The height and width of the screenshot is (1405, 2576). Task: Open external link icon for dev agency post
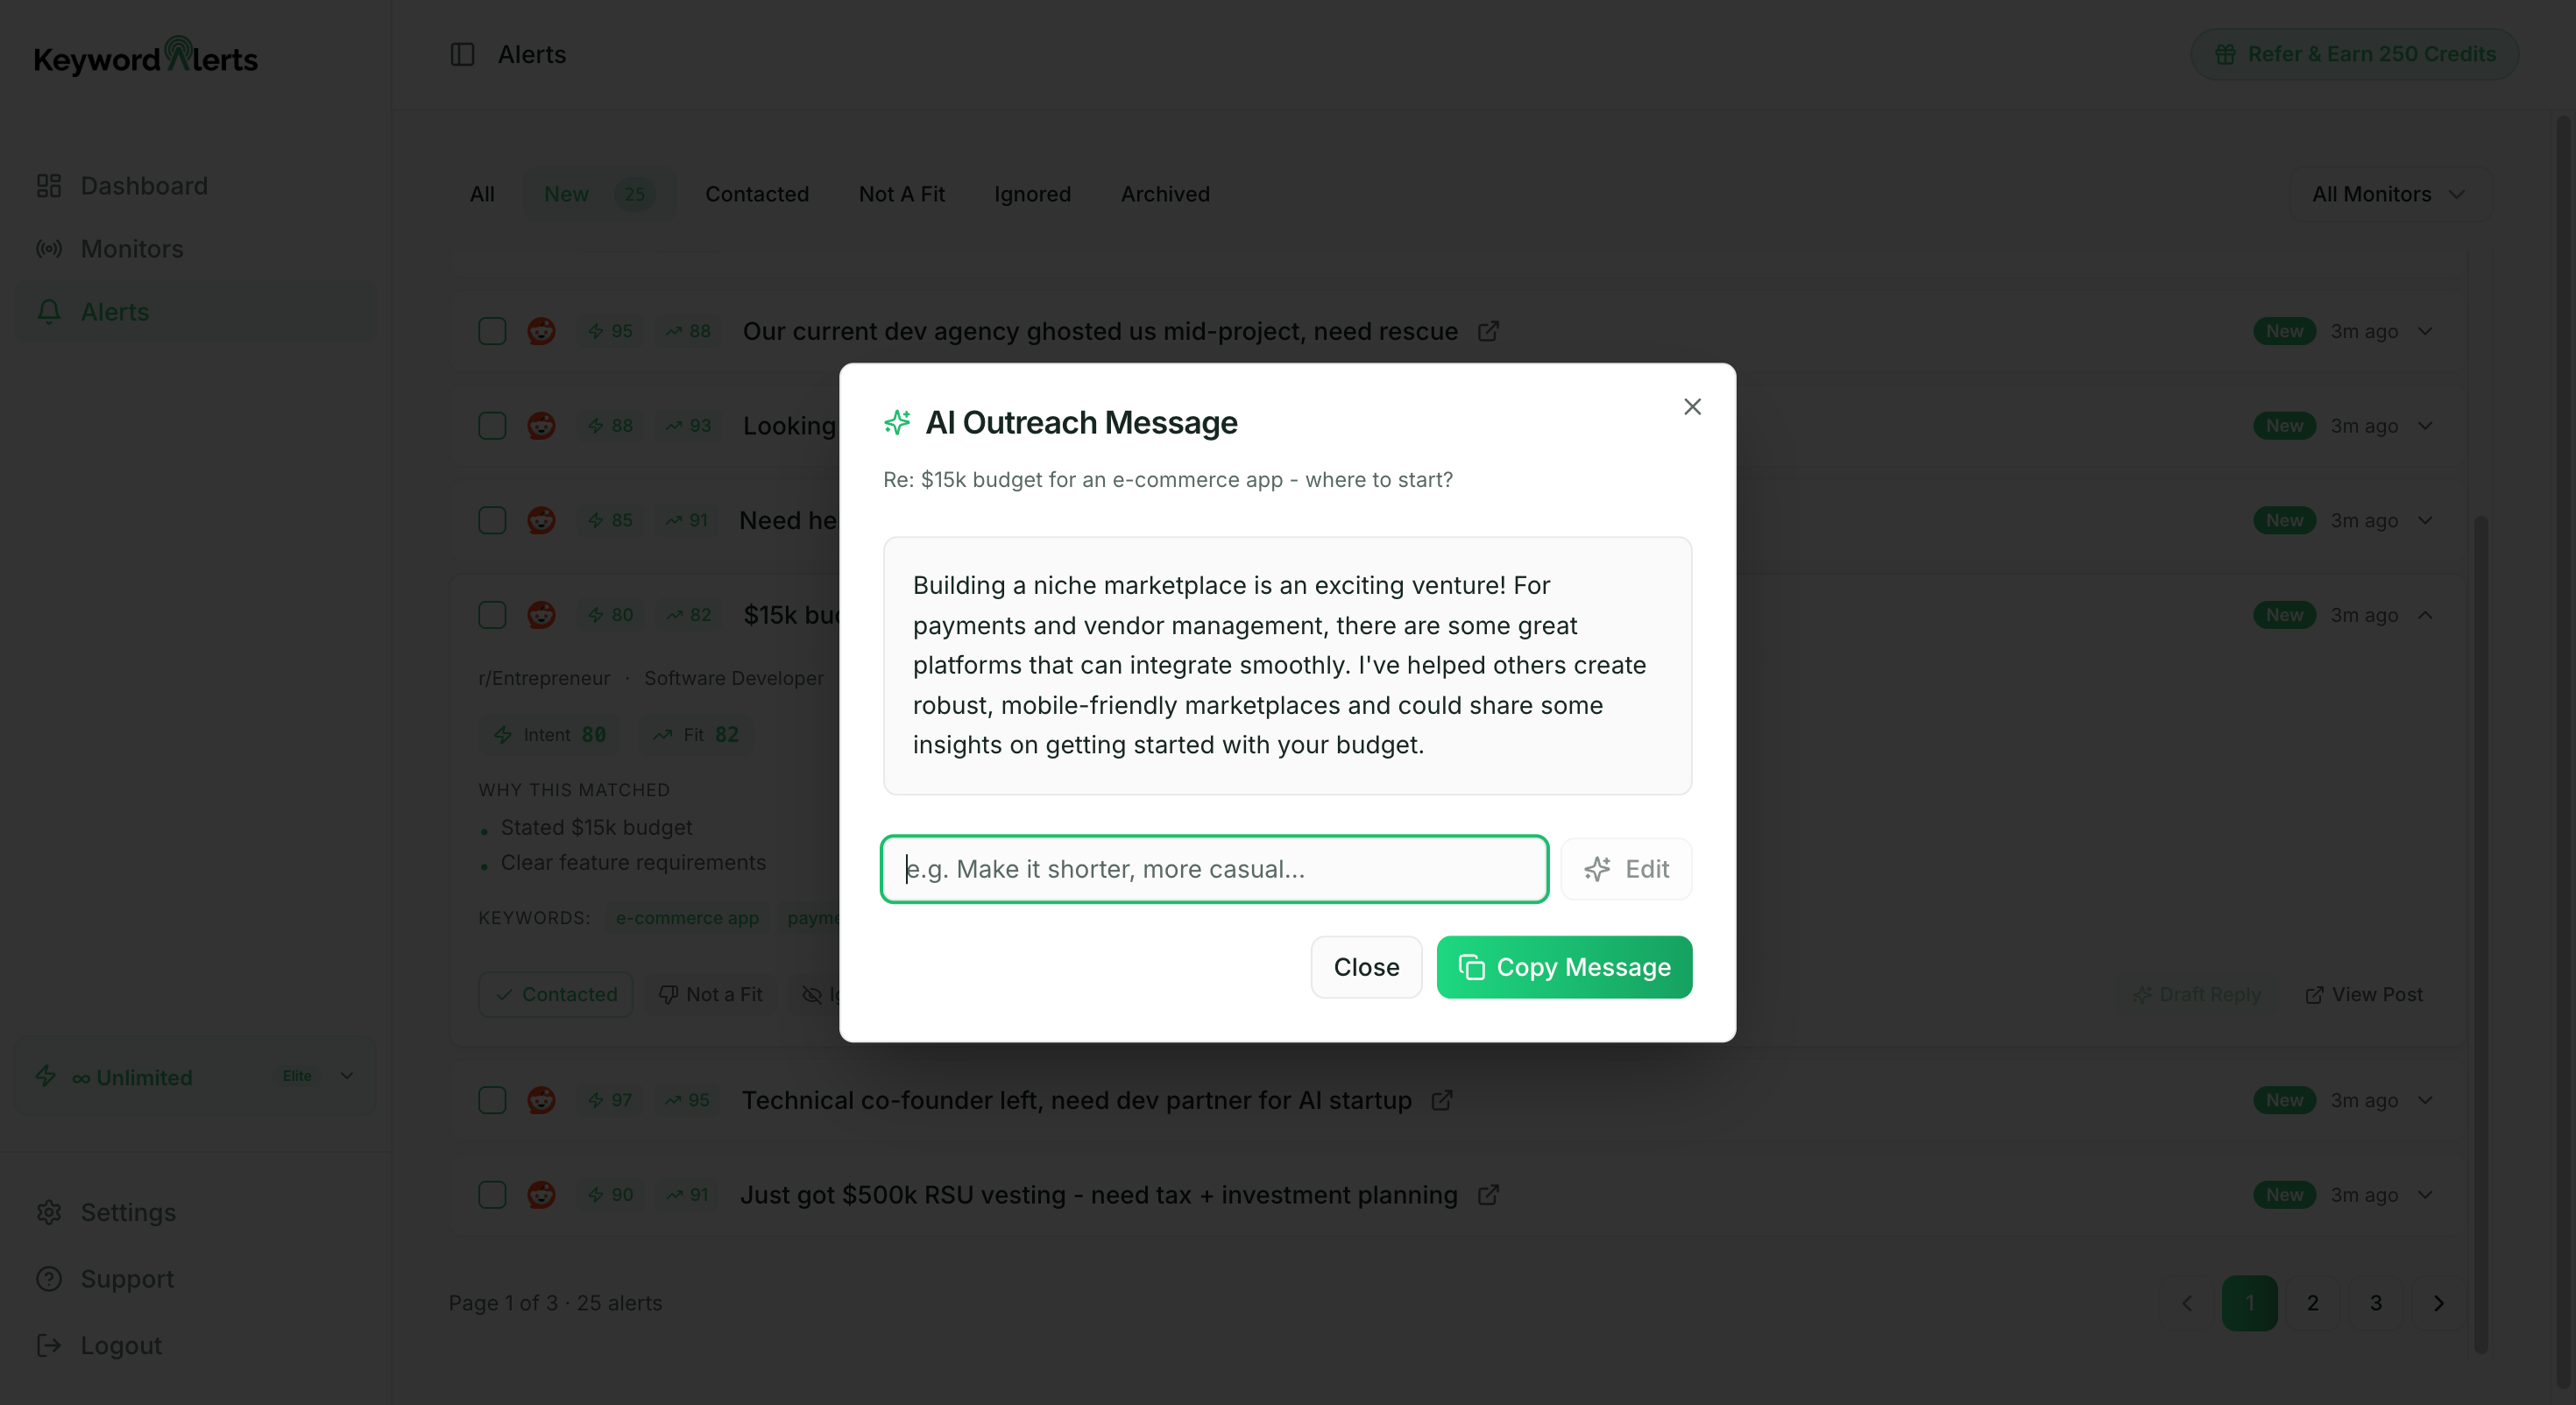pos(1488,331)
